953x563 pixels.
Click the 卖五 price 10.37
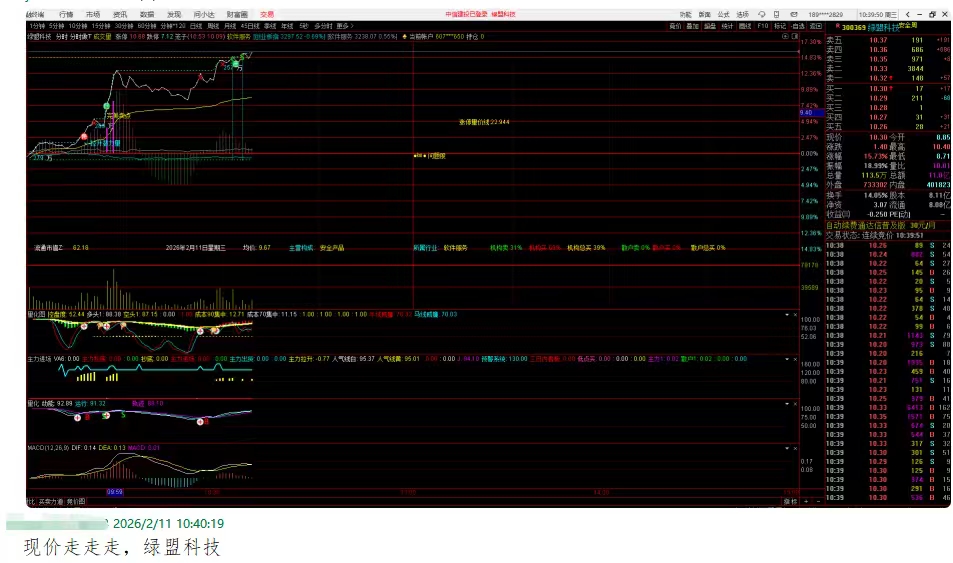(x=878, y=40)
